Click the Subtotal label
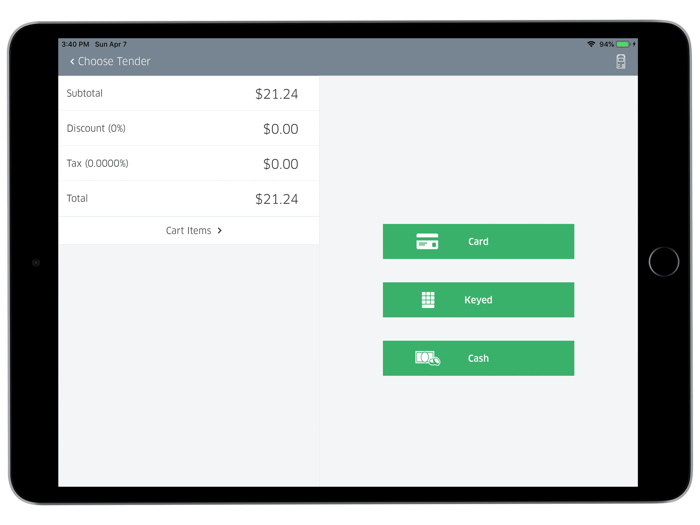This screenshot has width=700, height=525. [x=84, y=93]
